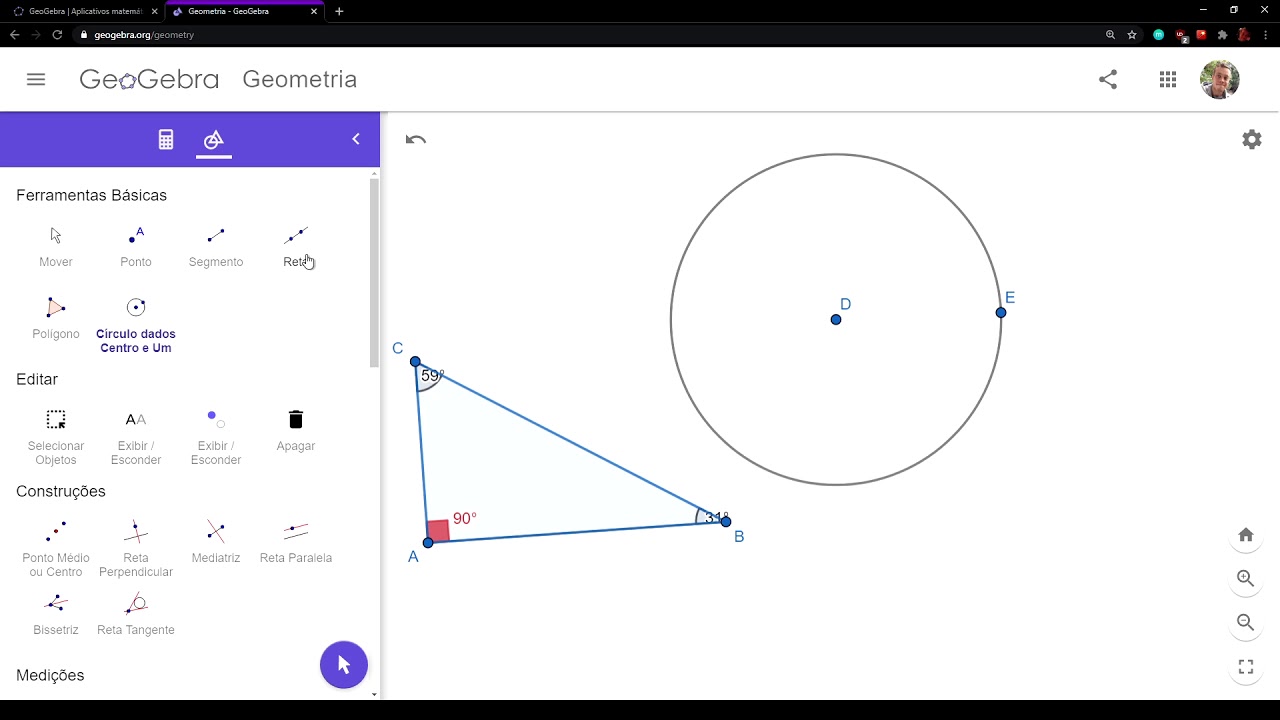Open the Chrome three-dot menu
This screenshot has width=1280, height=720.
[1266, 34]
